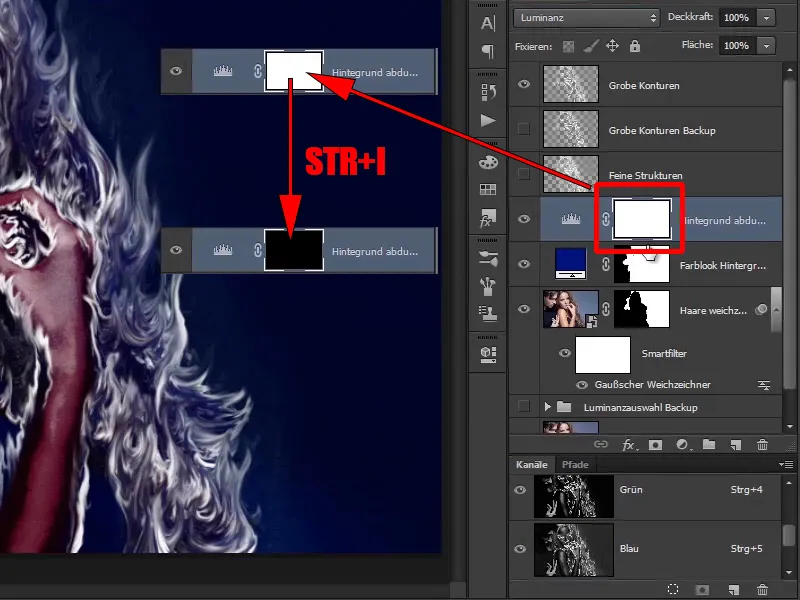Open the Character panel icon
The height and width of the screenshot is (600, 800).
488,23
